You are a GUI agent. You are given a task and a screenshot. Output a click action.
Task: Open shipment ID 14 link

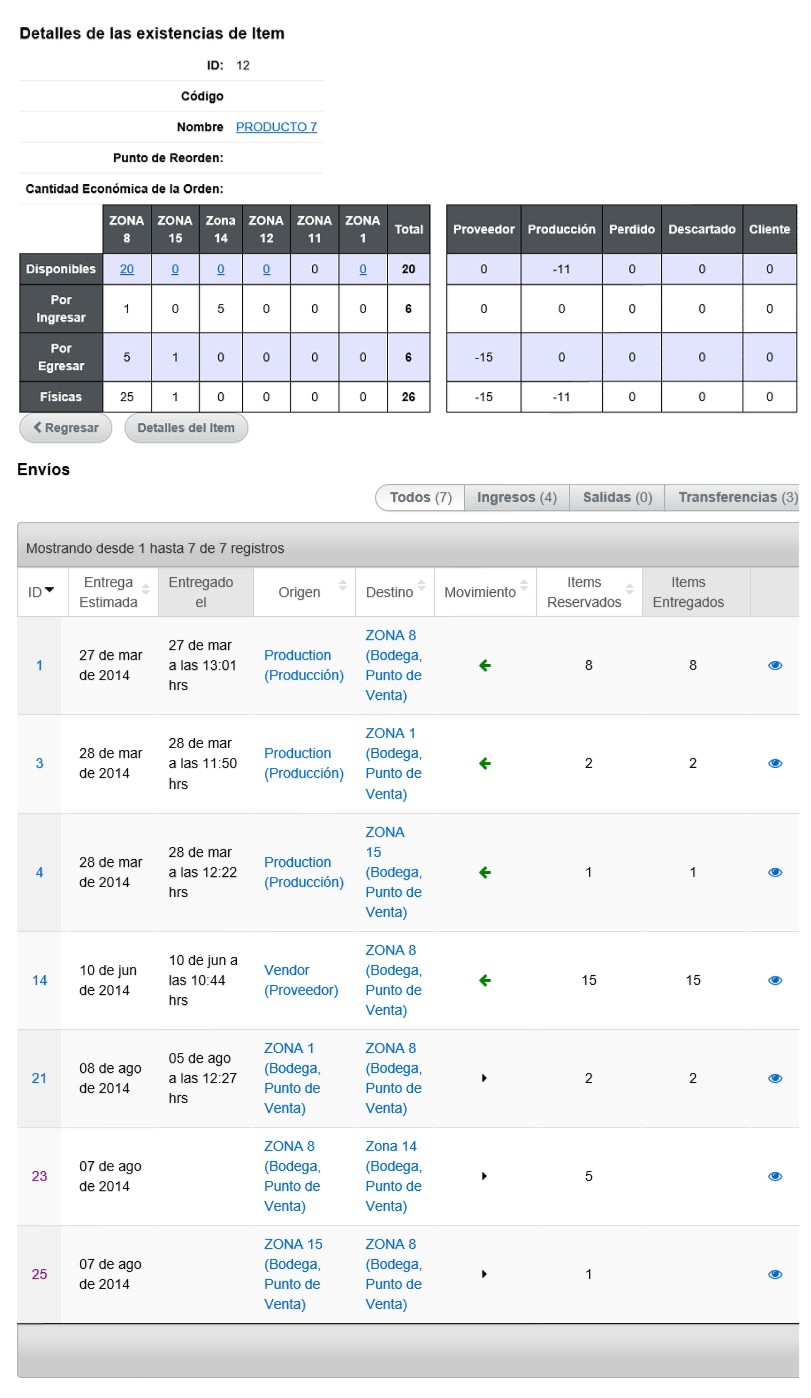pyautogui.click(x=39, y=980)
